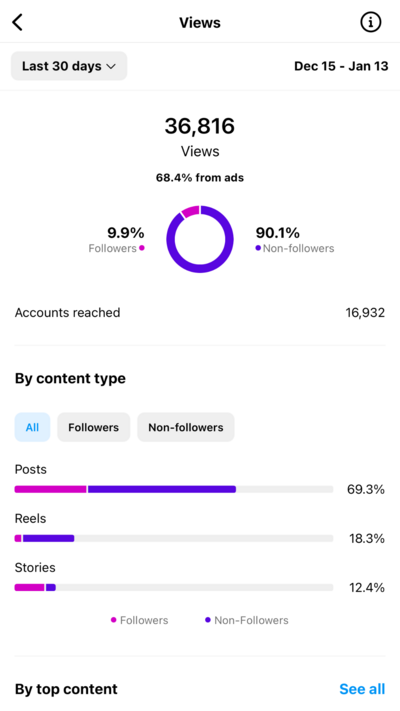Tap the By top content heading

pyautogui.click(x=66, y=689)
